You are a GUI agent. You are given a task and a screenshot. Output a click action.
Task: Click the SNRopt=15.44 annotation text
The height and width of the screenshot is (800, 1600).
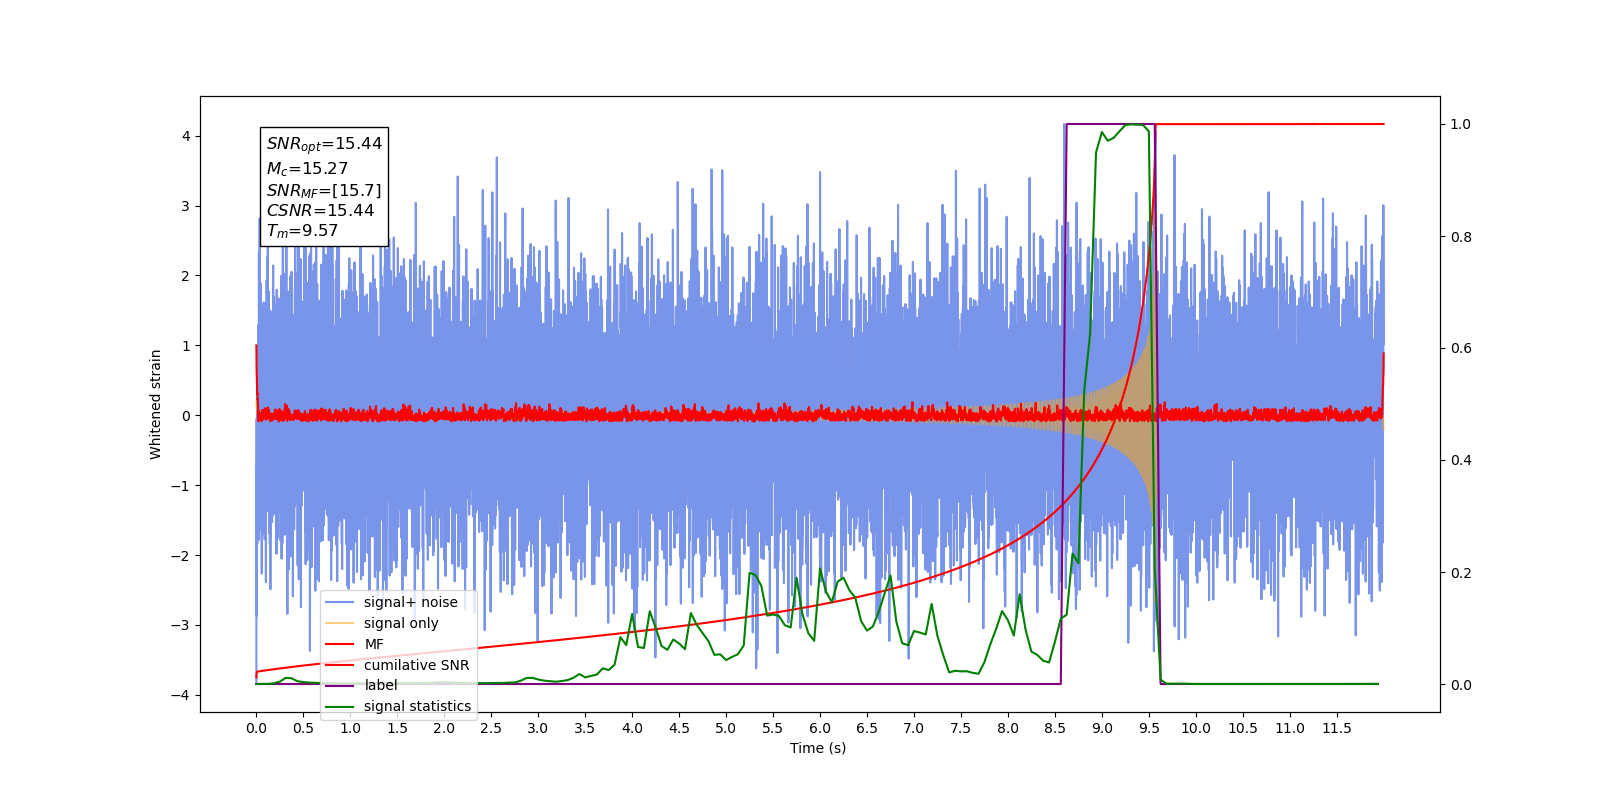(x=324, y=144)
